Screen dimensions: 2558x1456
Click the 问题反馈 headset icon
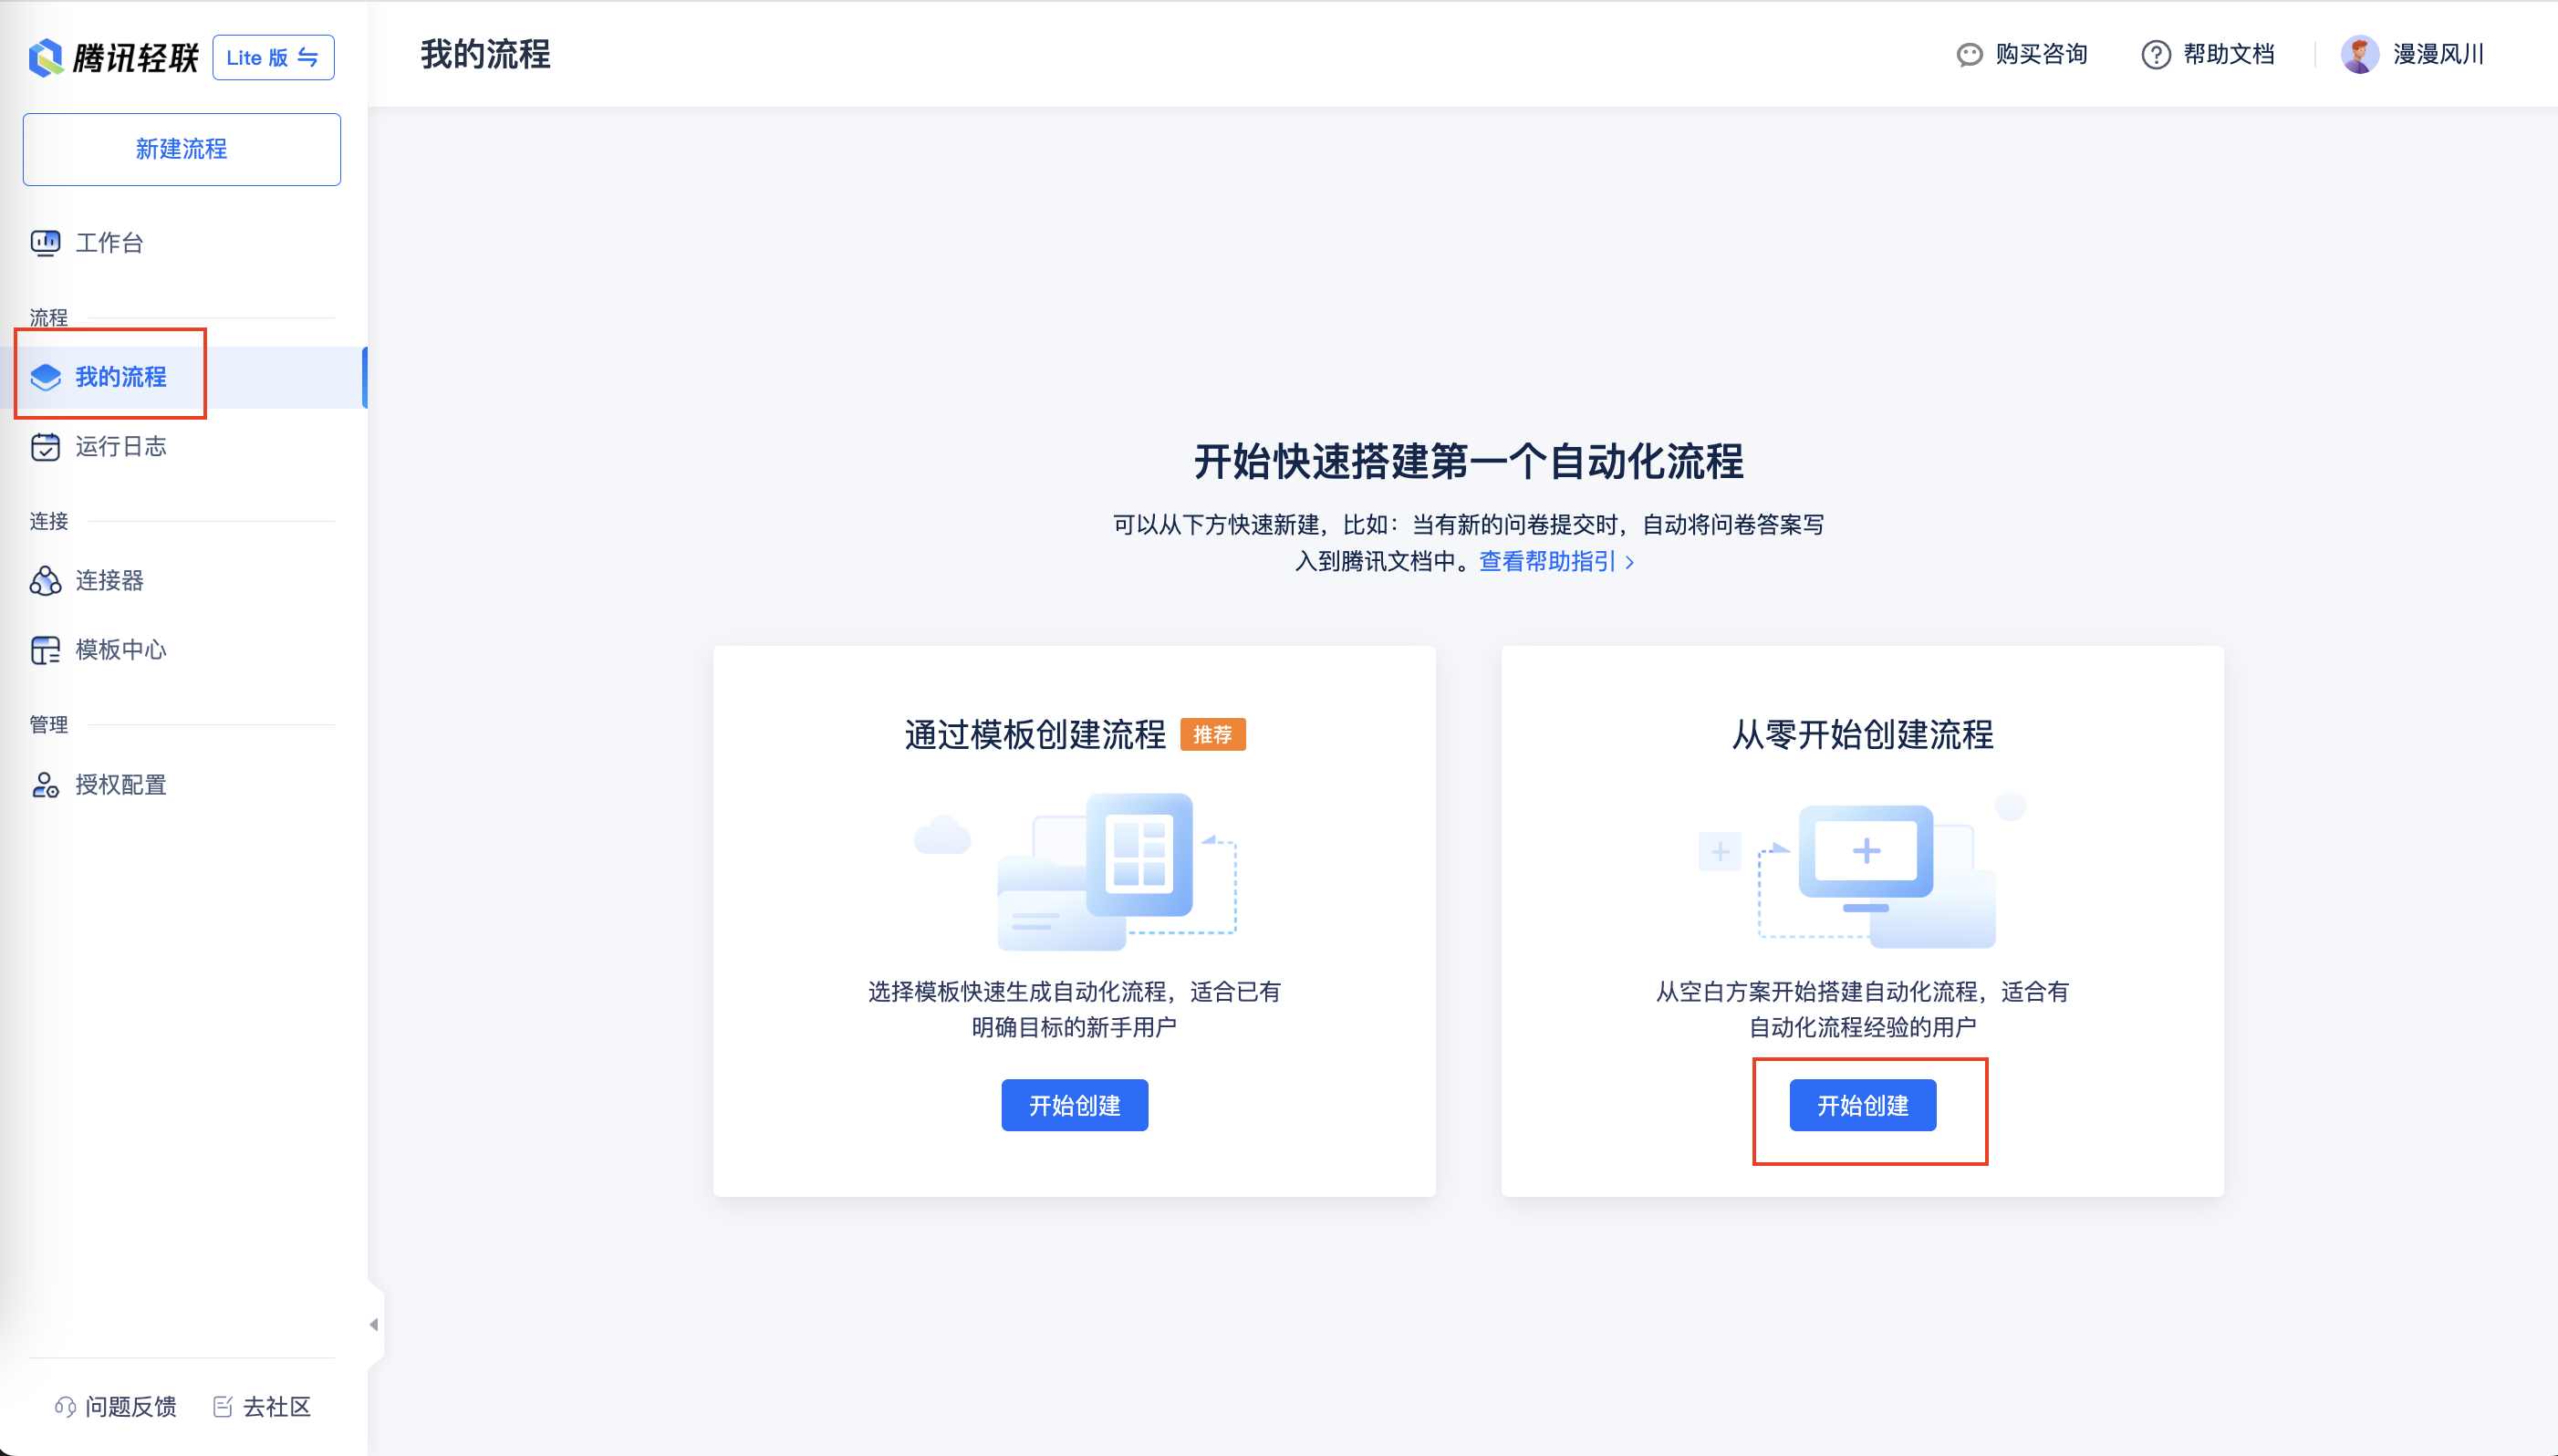[x=65, y=1407]
